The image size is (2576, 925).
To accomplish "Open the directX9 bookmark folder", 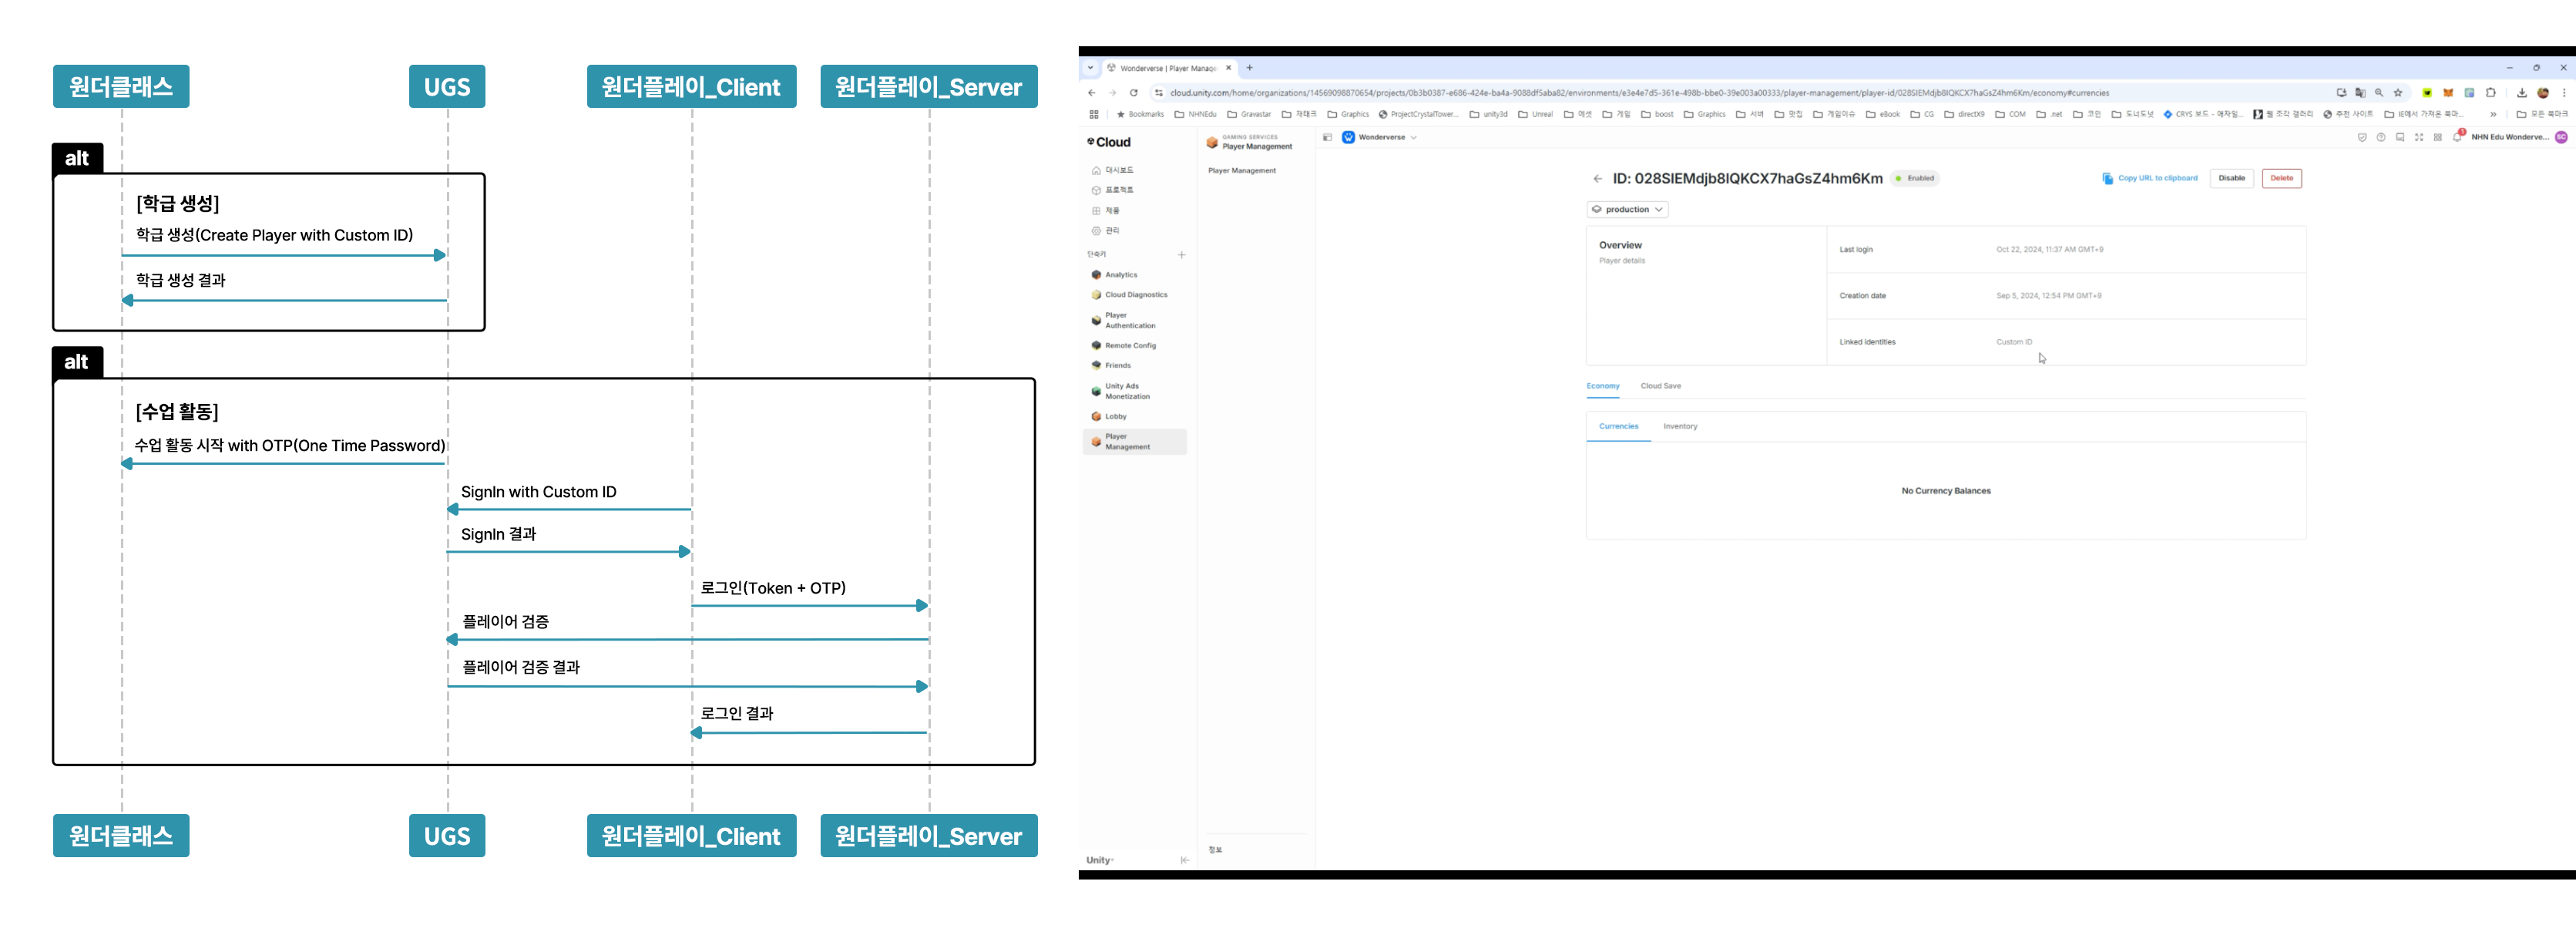I will [1964, 114].
